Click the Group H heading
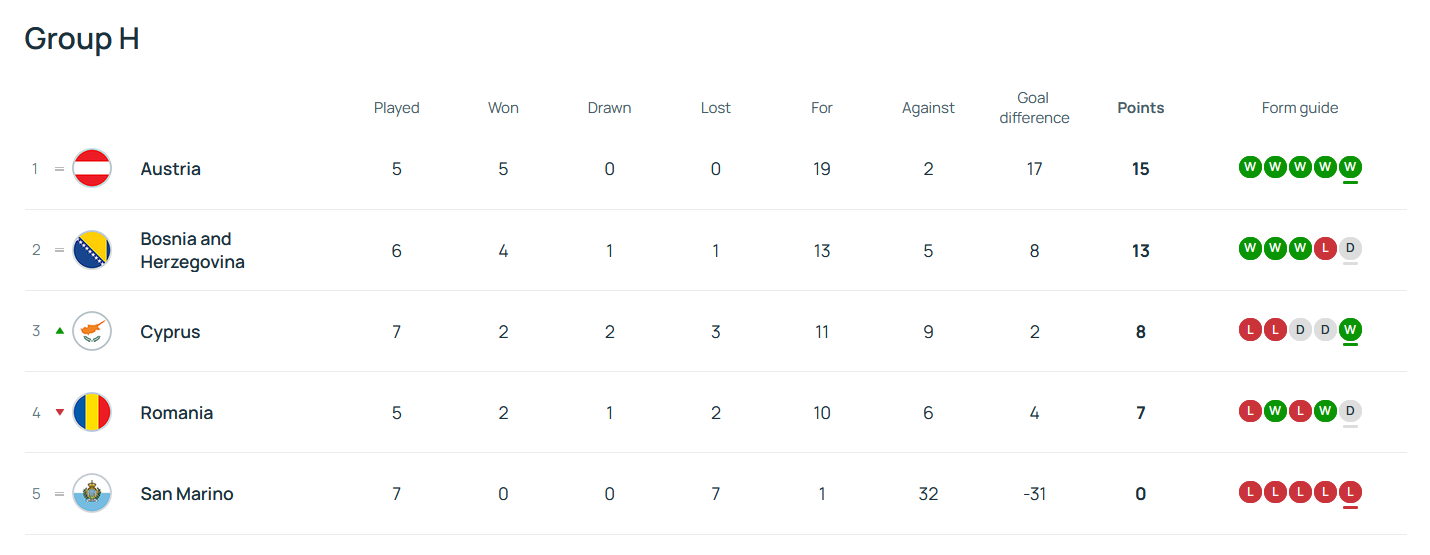The height and width of the screenshot is (555, 1430). (x=82, y=38)
